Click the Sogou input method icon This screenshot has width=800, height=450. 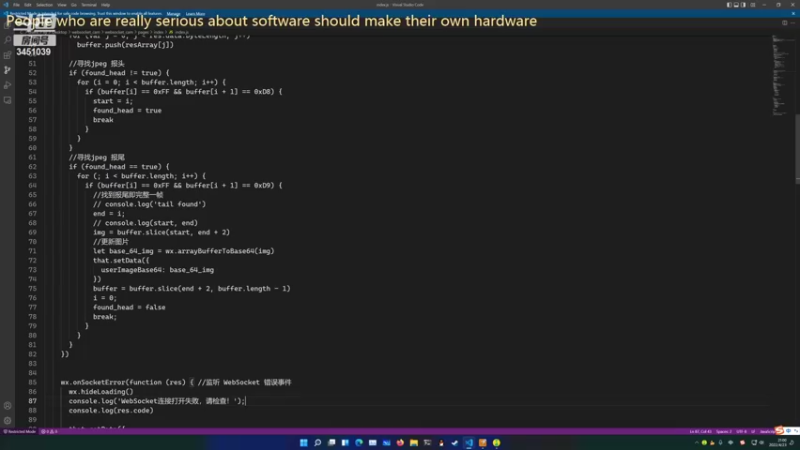coord(780,431)
